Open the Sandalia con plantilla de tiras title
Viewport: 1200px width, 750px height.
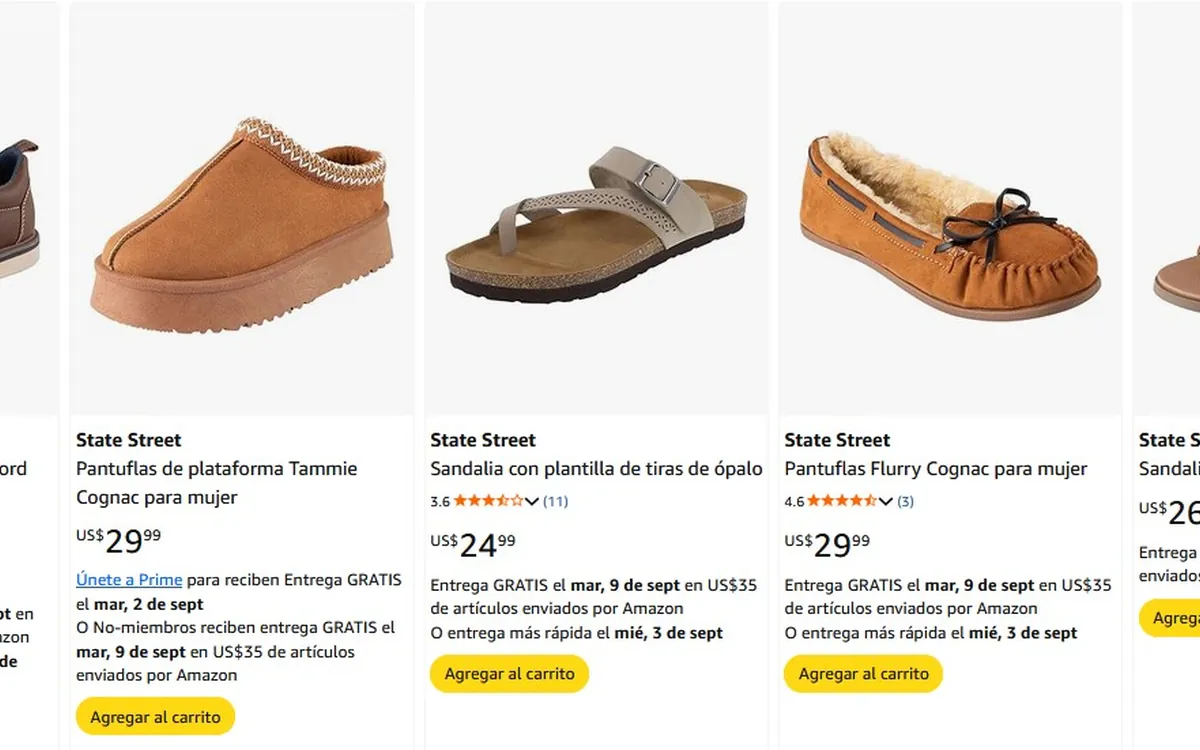[x=596, y=469]
